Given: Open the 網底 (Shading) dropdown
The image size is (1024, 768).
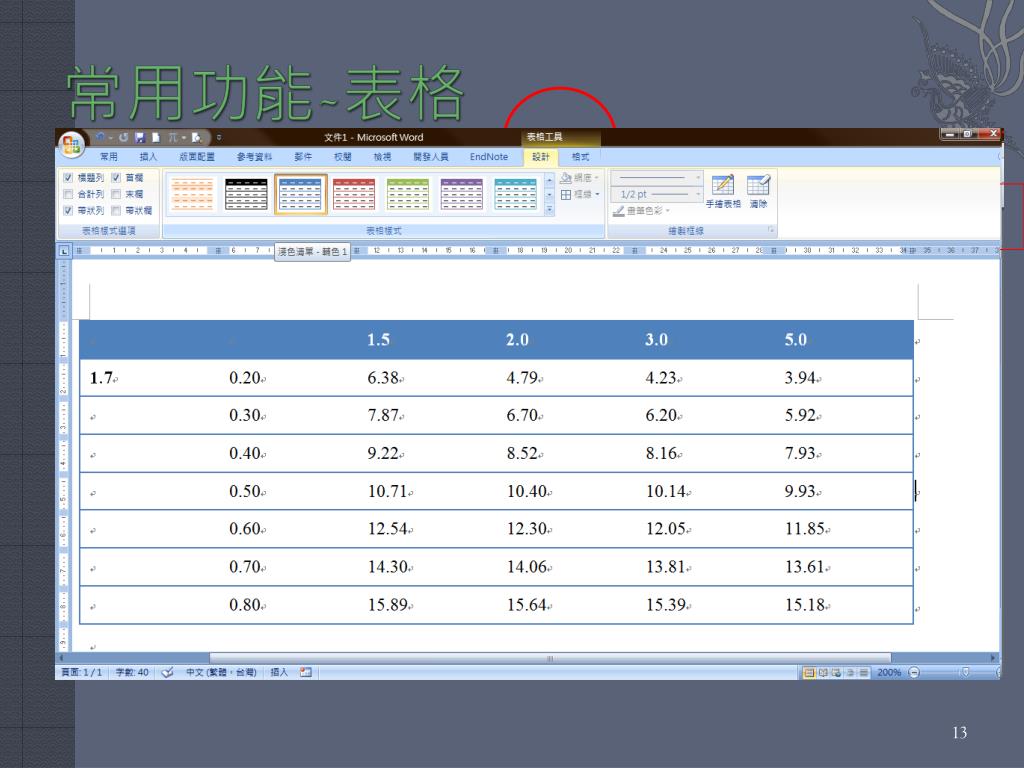Looking at the screenshot, I should click(580, 178).
